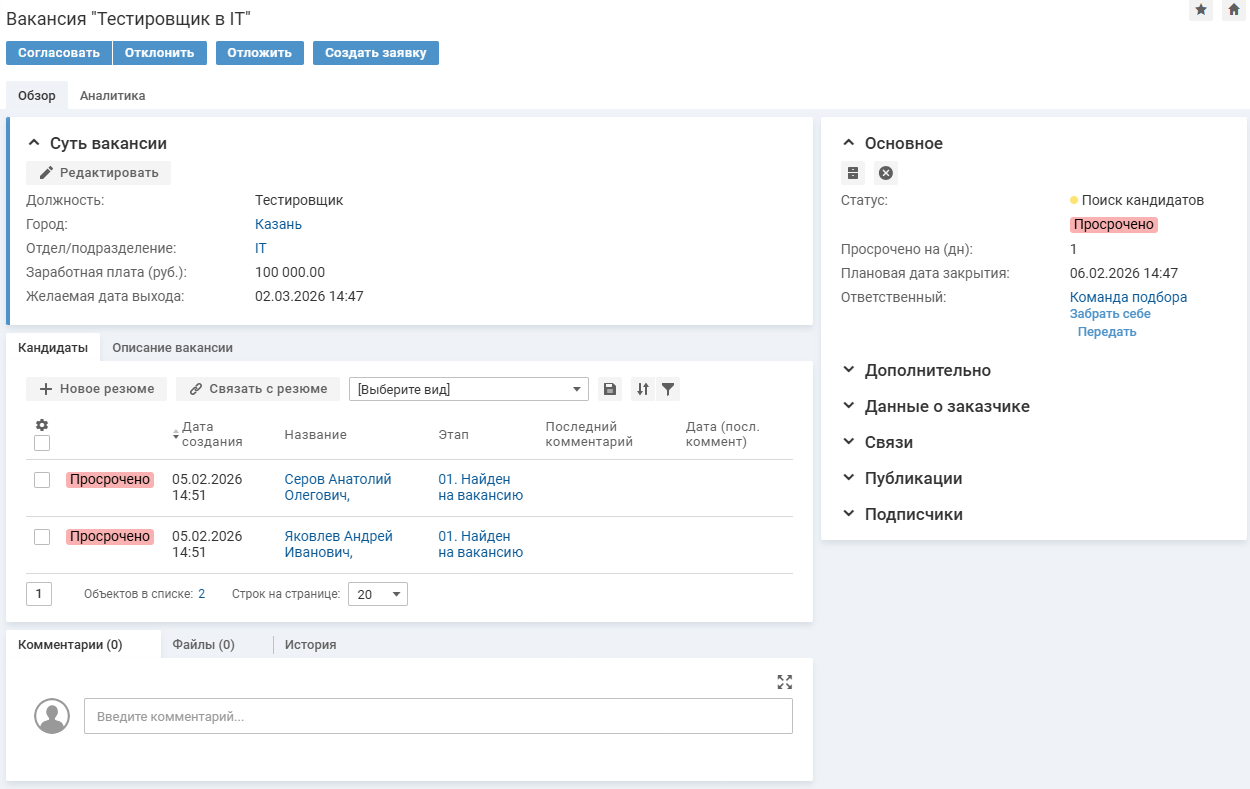Tick the checkbox for Серов Анатолий Олегович

tap(42, 480)
